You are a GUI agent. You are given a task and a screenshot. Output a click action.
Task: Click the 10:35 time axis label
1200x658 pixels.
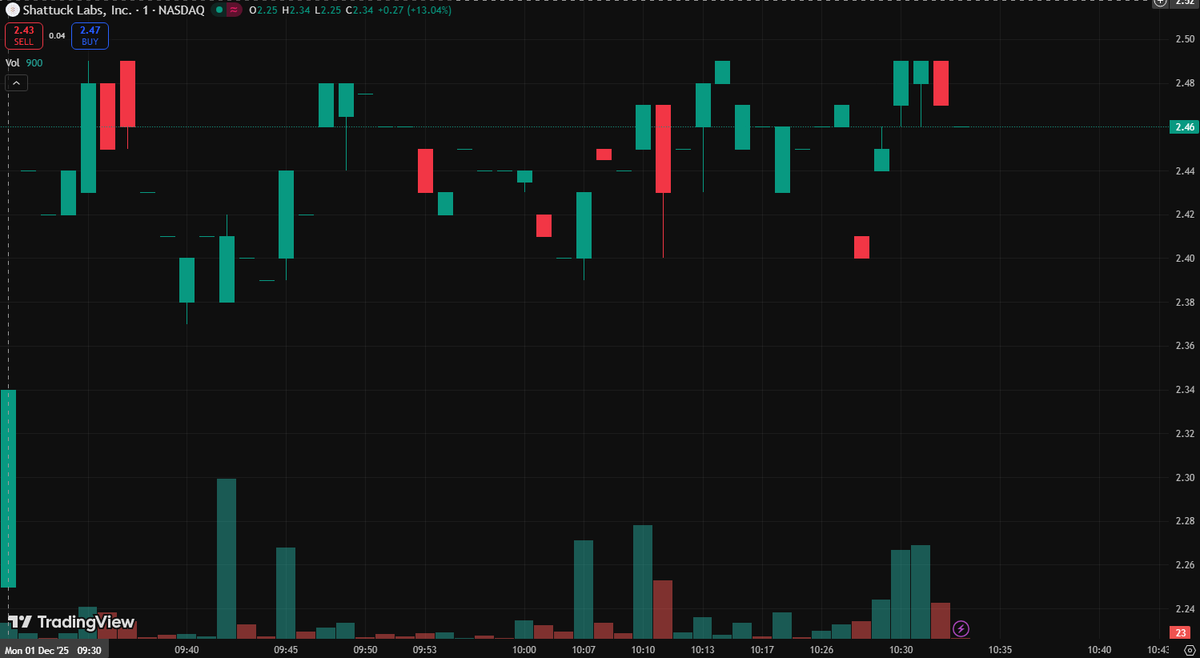(x=1000, y=649)
